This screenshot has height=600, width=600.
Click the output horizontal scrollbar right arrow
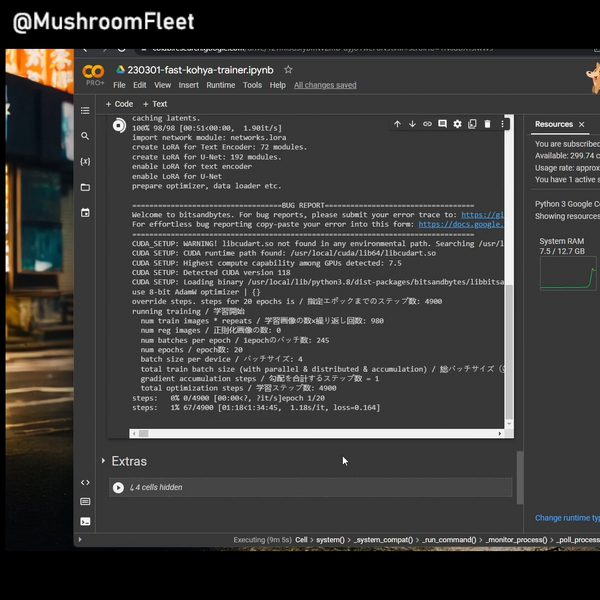[x=500, y=434]
